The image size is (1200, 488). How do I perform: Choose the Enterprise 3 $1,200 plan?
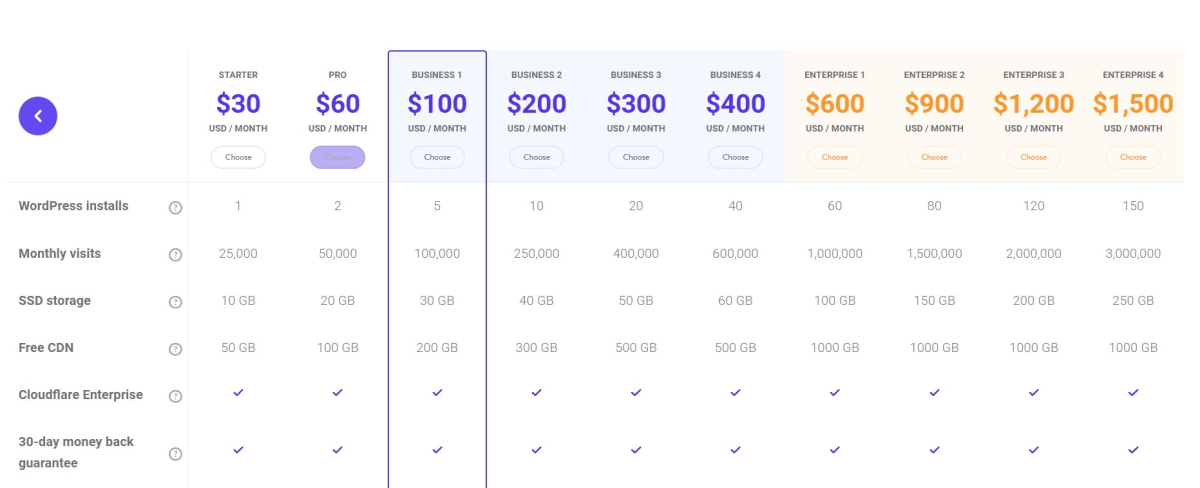(1034, 157)
